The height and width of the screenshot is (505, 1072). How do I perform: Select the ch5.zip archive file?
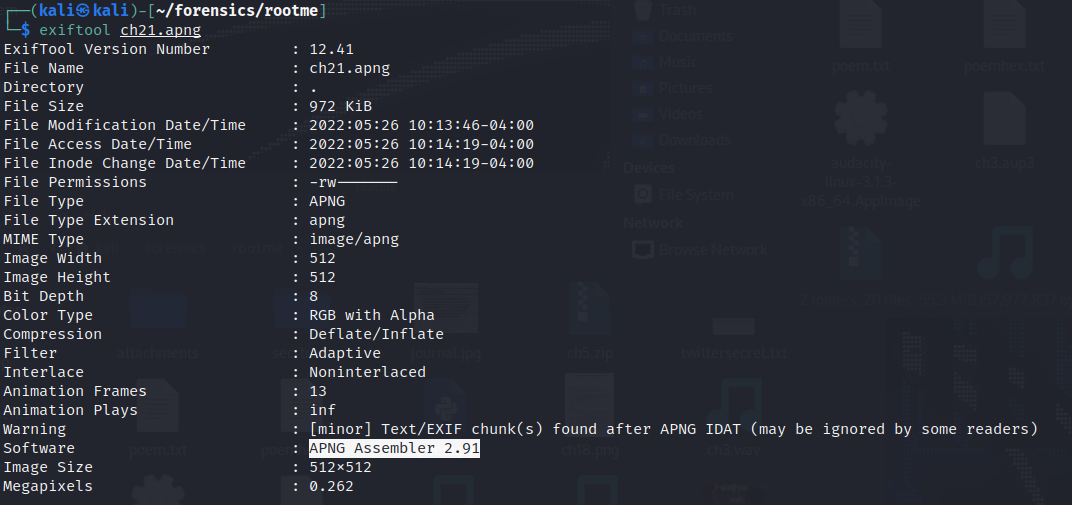[589, 310]
